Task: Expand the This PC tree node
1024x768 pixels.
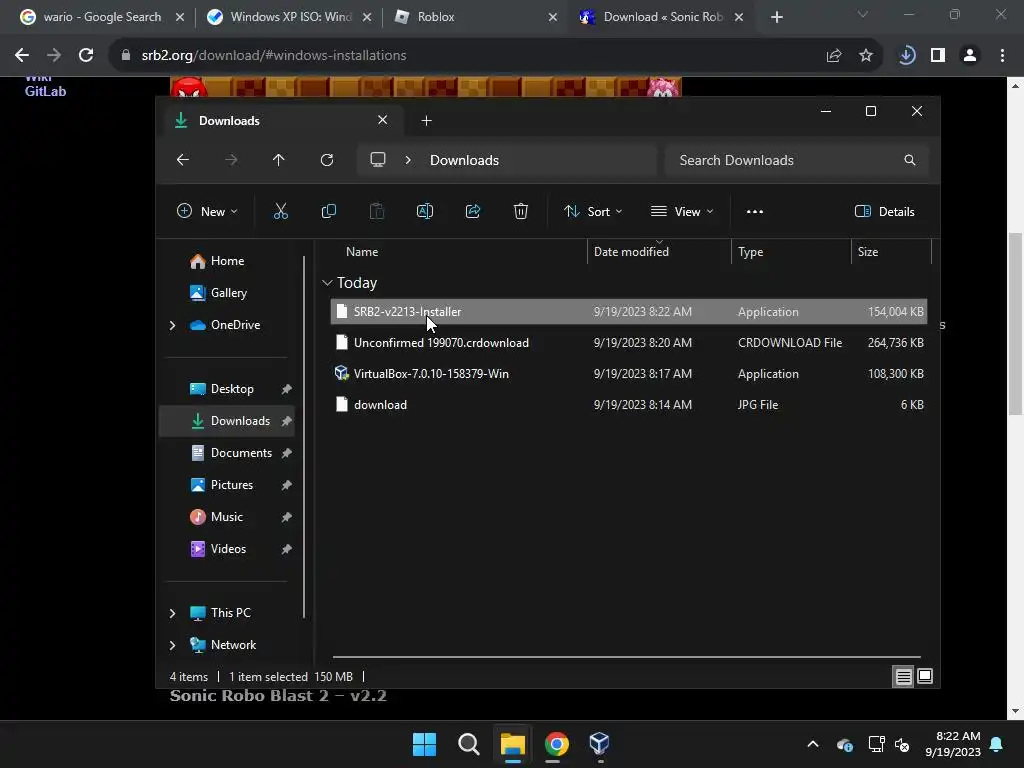Action: [172, 613]
